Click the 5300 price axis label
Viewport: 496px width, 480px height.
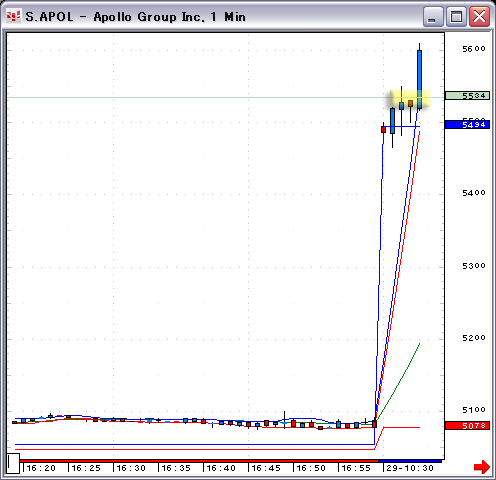[x=474, y=266]
